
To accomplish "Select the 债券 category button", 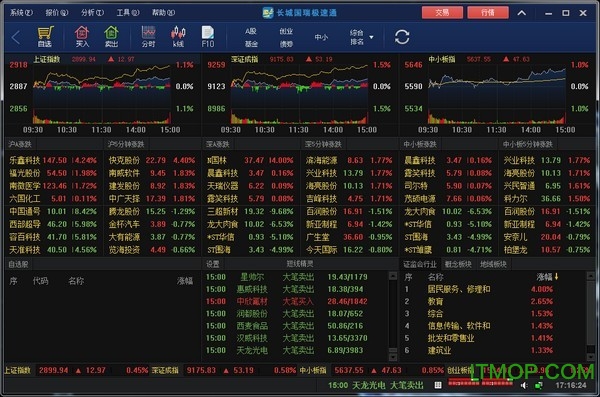I will (x=286, y=44).
